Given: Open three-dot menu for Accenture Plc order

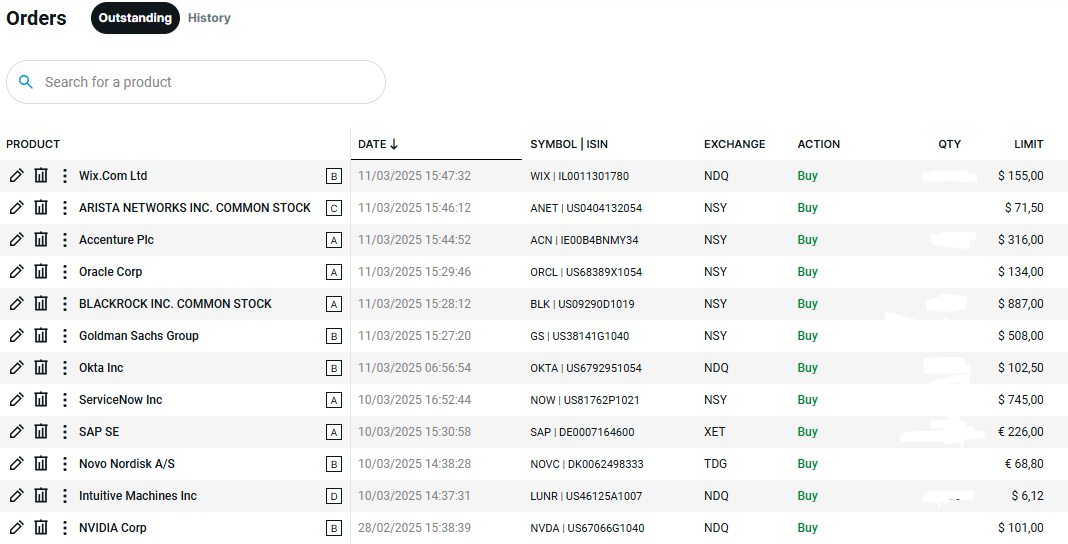Looking at the screenshot, I should click(64, 240).
